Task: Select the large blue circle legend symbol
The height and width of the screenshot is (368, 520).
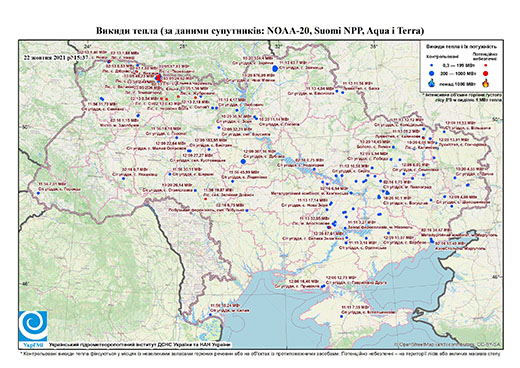Action: click(x=431, y=73)
